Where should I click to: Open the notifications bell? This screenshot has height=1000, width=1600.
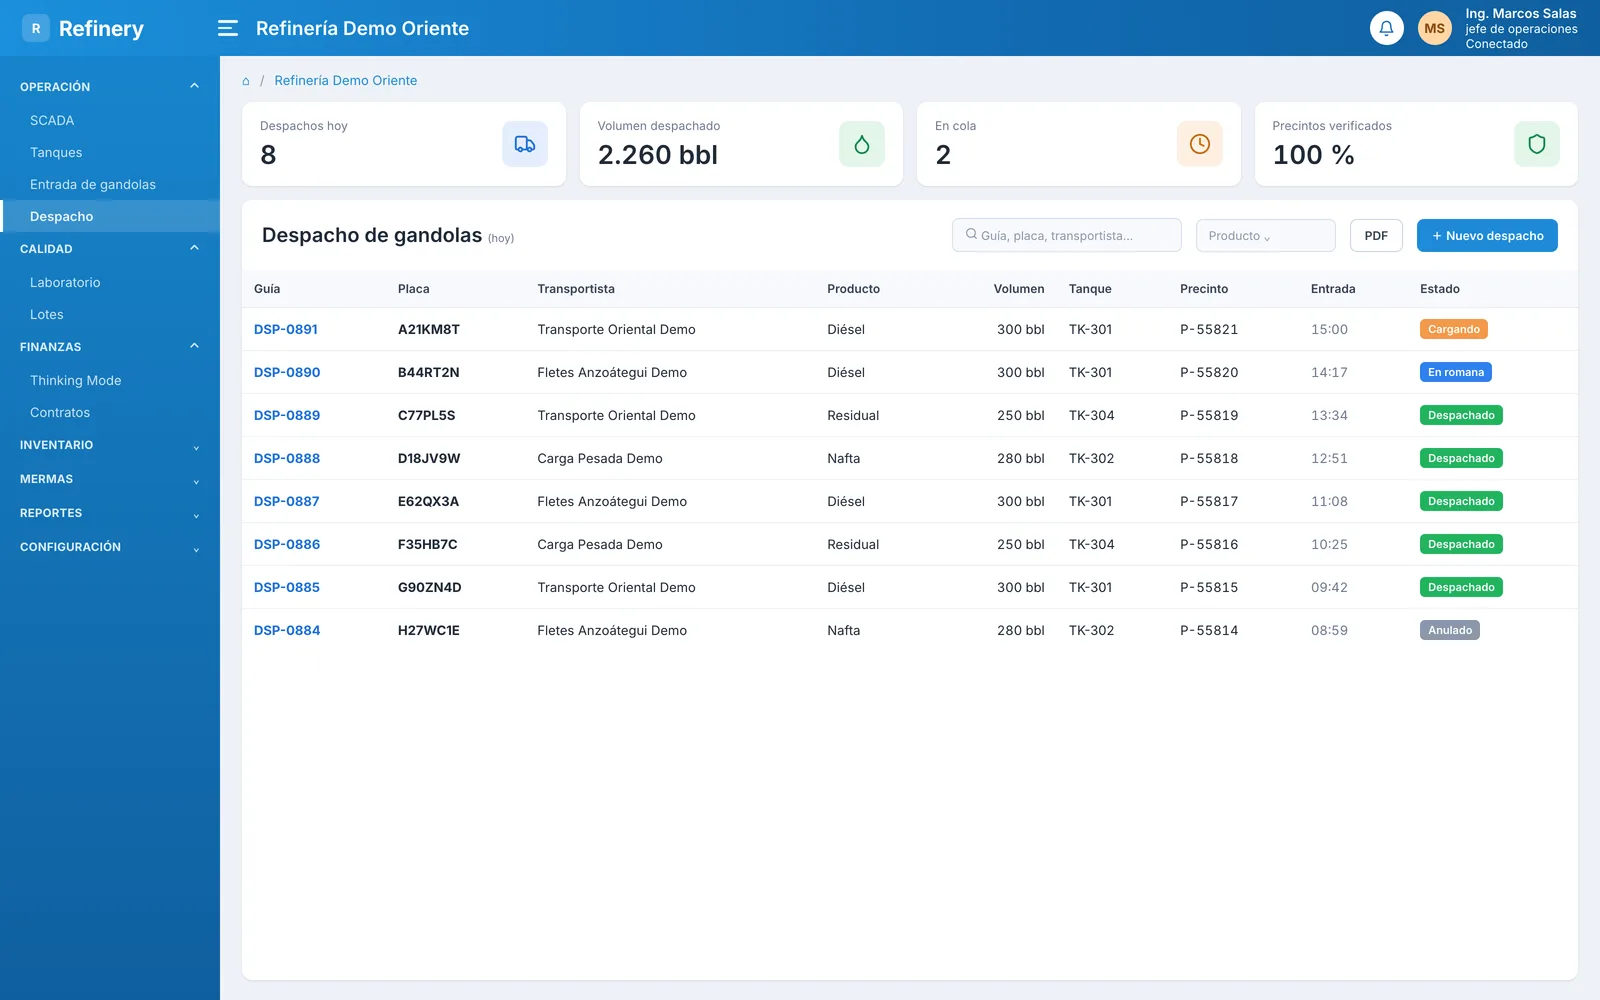(1386, 28)
